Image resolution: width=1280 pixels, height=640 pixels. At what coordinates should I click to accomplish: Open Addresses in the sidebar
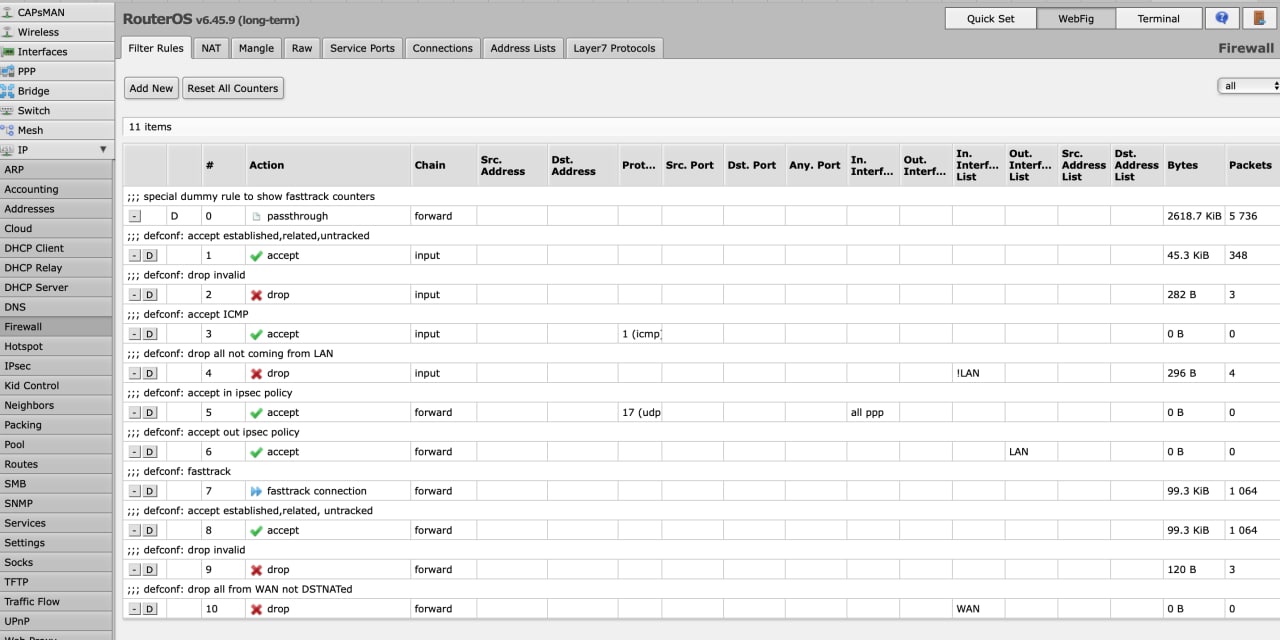(56, 209)
